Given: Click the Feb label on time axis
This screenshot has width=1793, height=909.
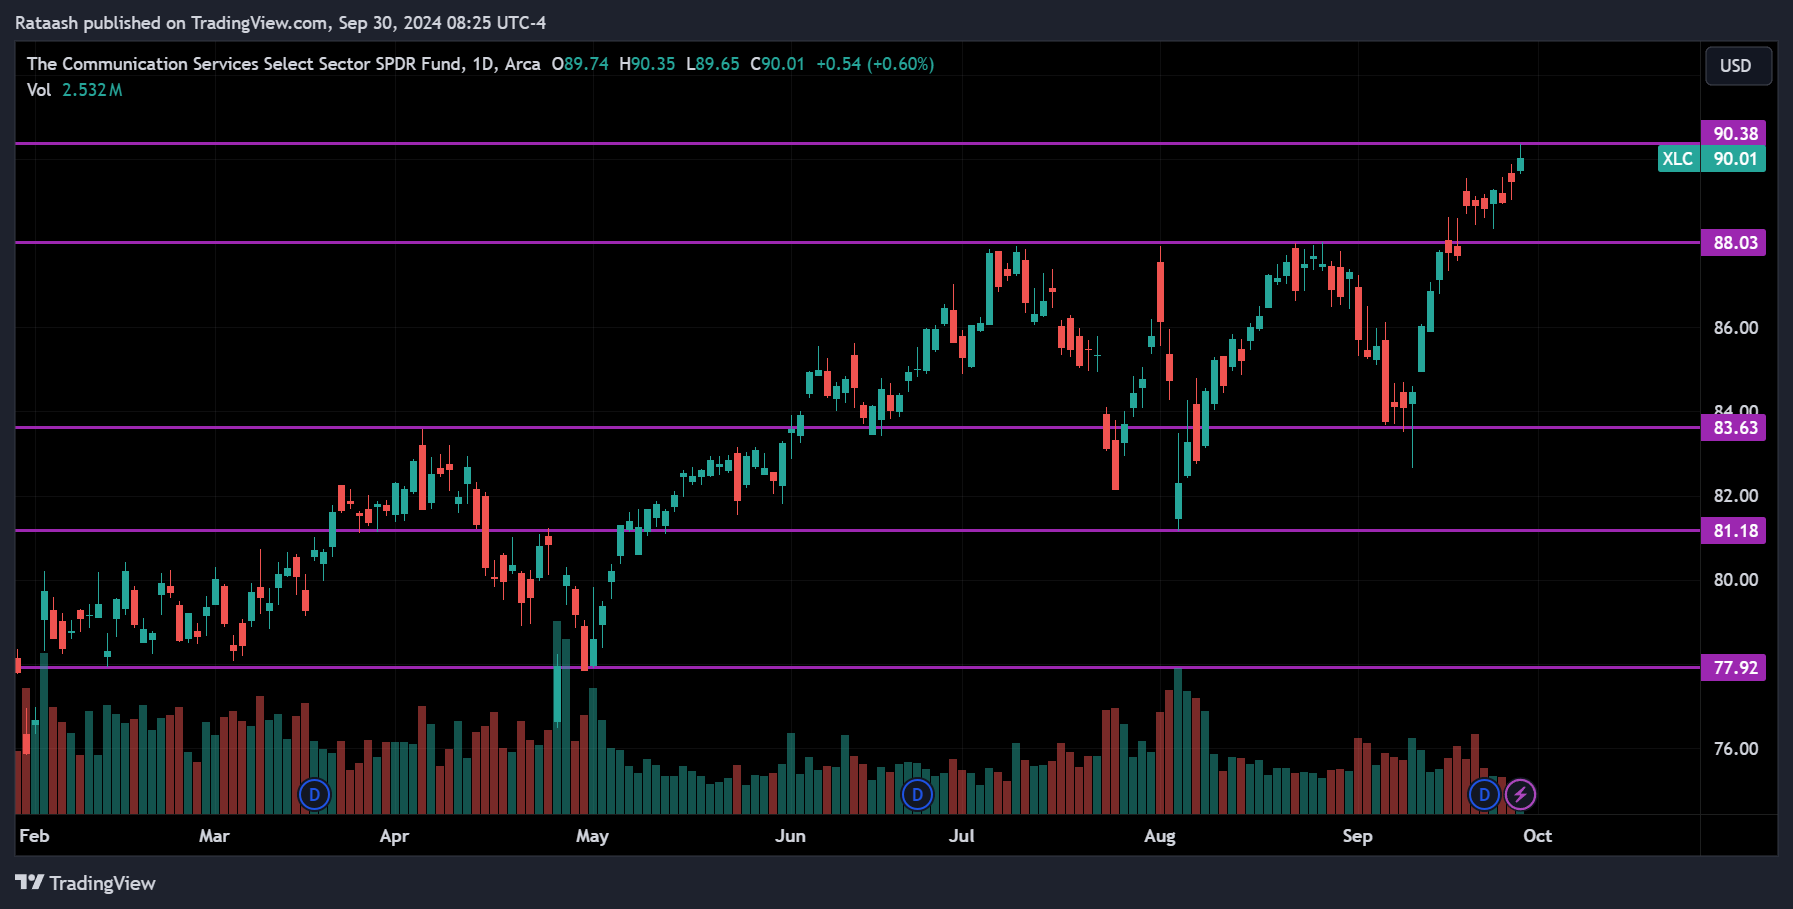Looking at the screenshot, I should coord(34,836).
